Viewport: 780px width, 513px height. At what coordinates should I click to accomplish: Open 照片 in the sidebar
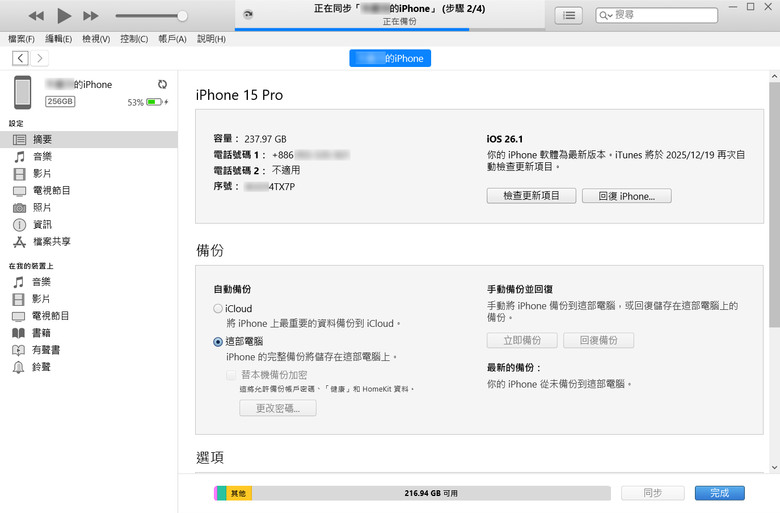click(x=89, y=207)
